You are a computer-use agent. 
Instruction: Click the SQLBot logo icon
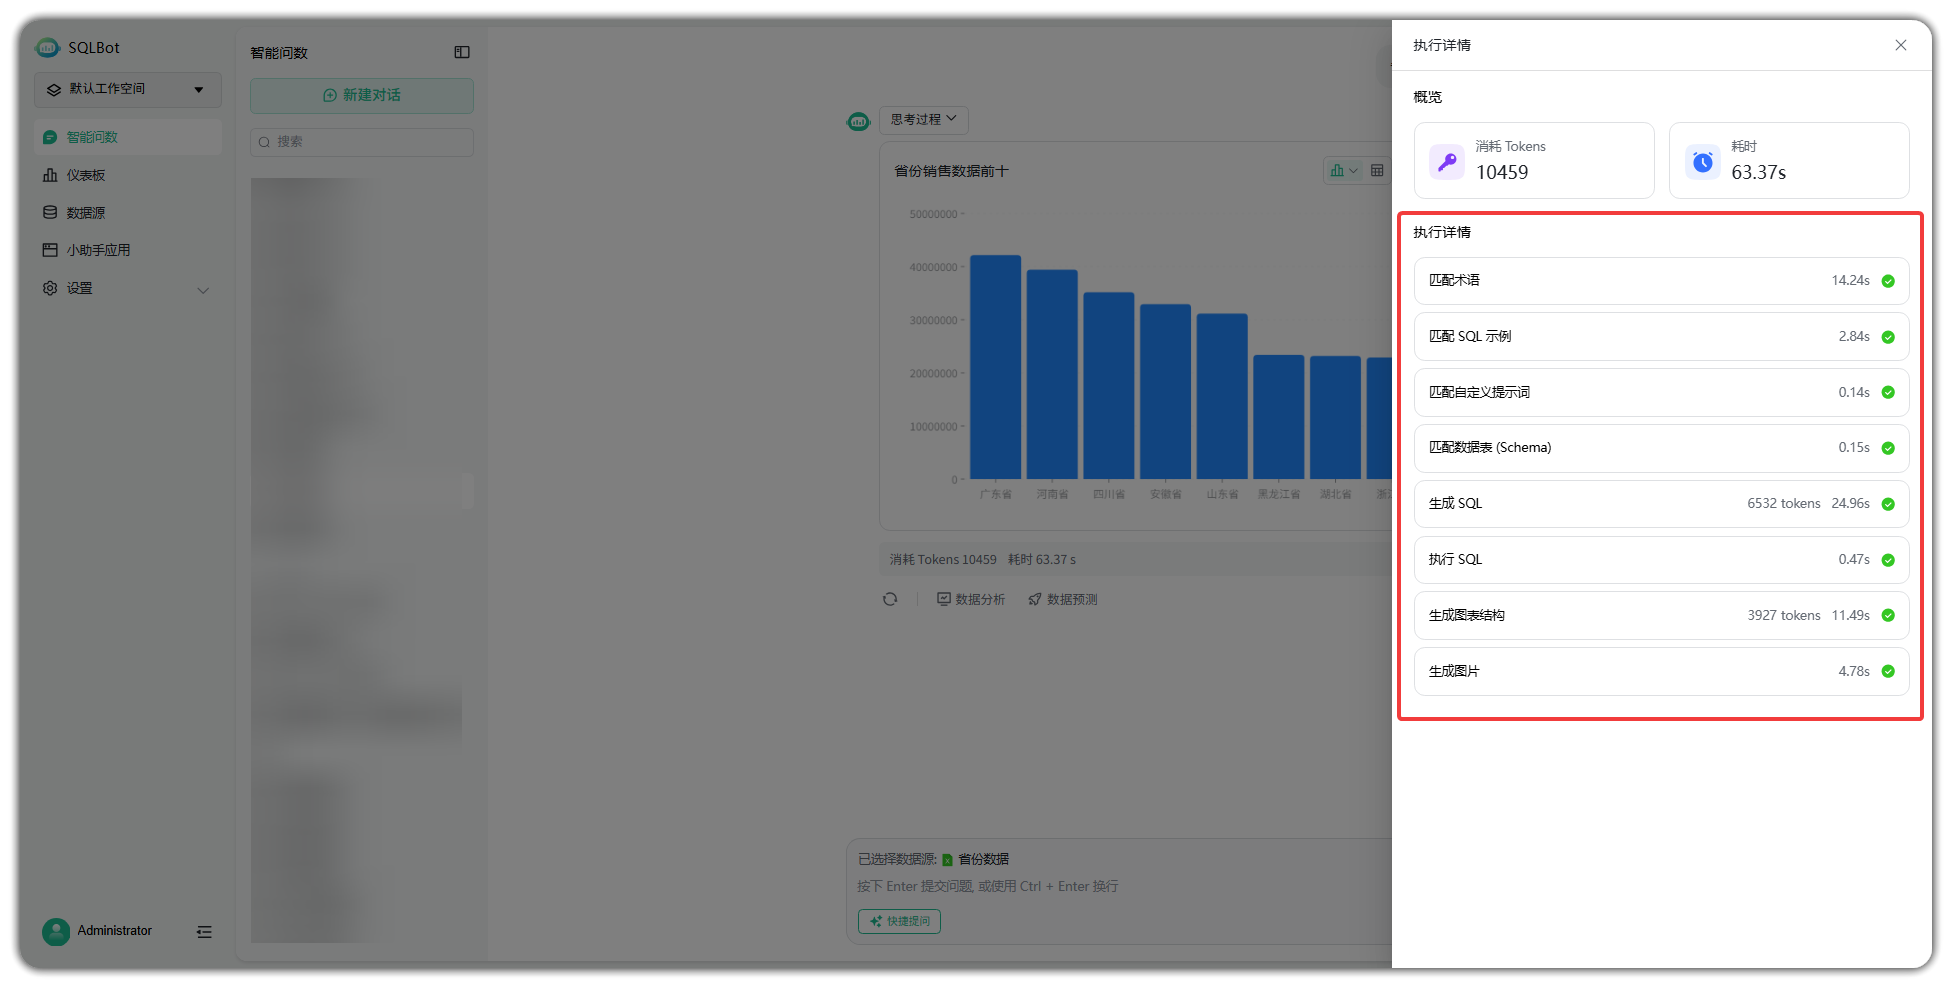click(47, 47)
